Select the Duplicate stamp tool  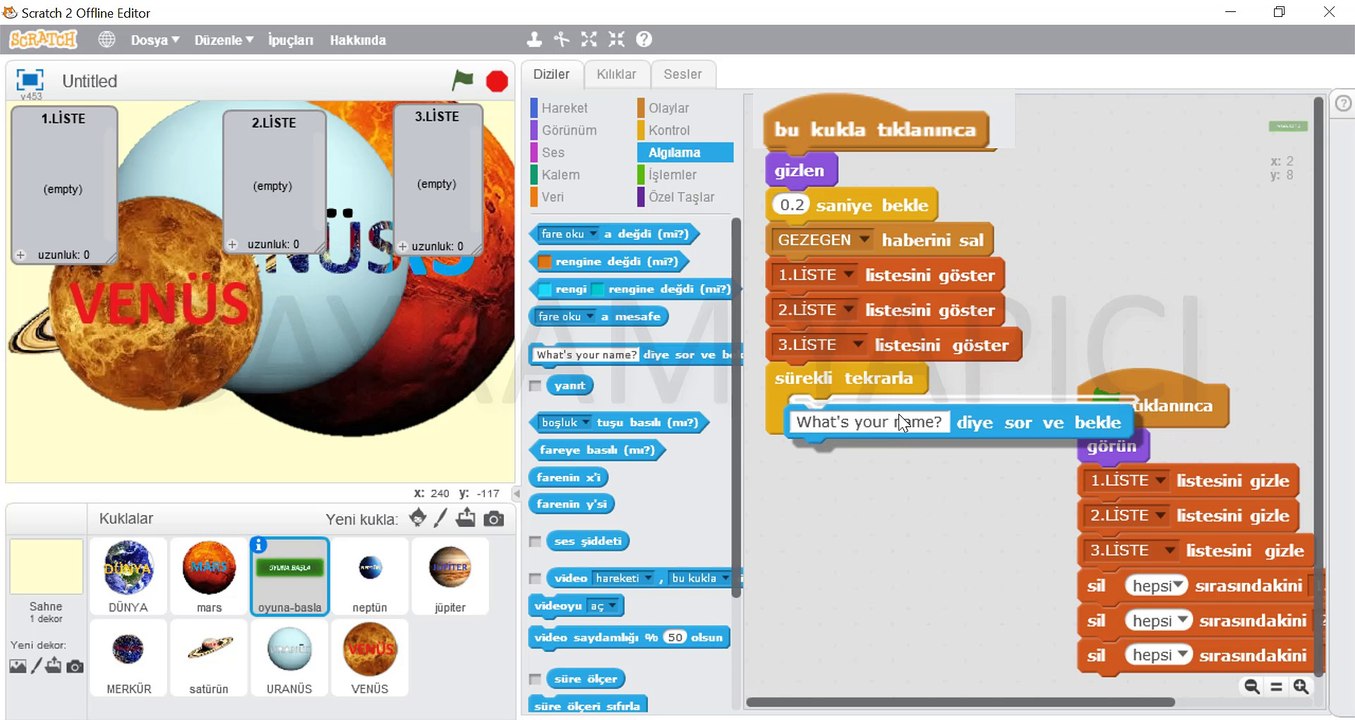pyautogui.click(x=535, y=40)
